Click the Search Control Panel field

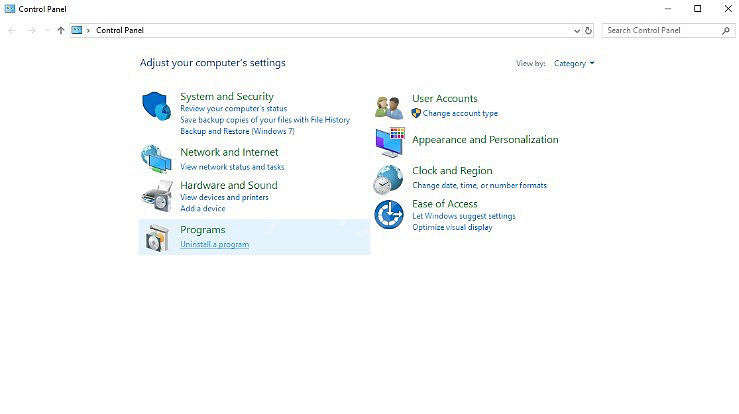click(660, 31)
